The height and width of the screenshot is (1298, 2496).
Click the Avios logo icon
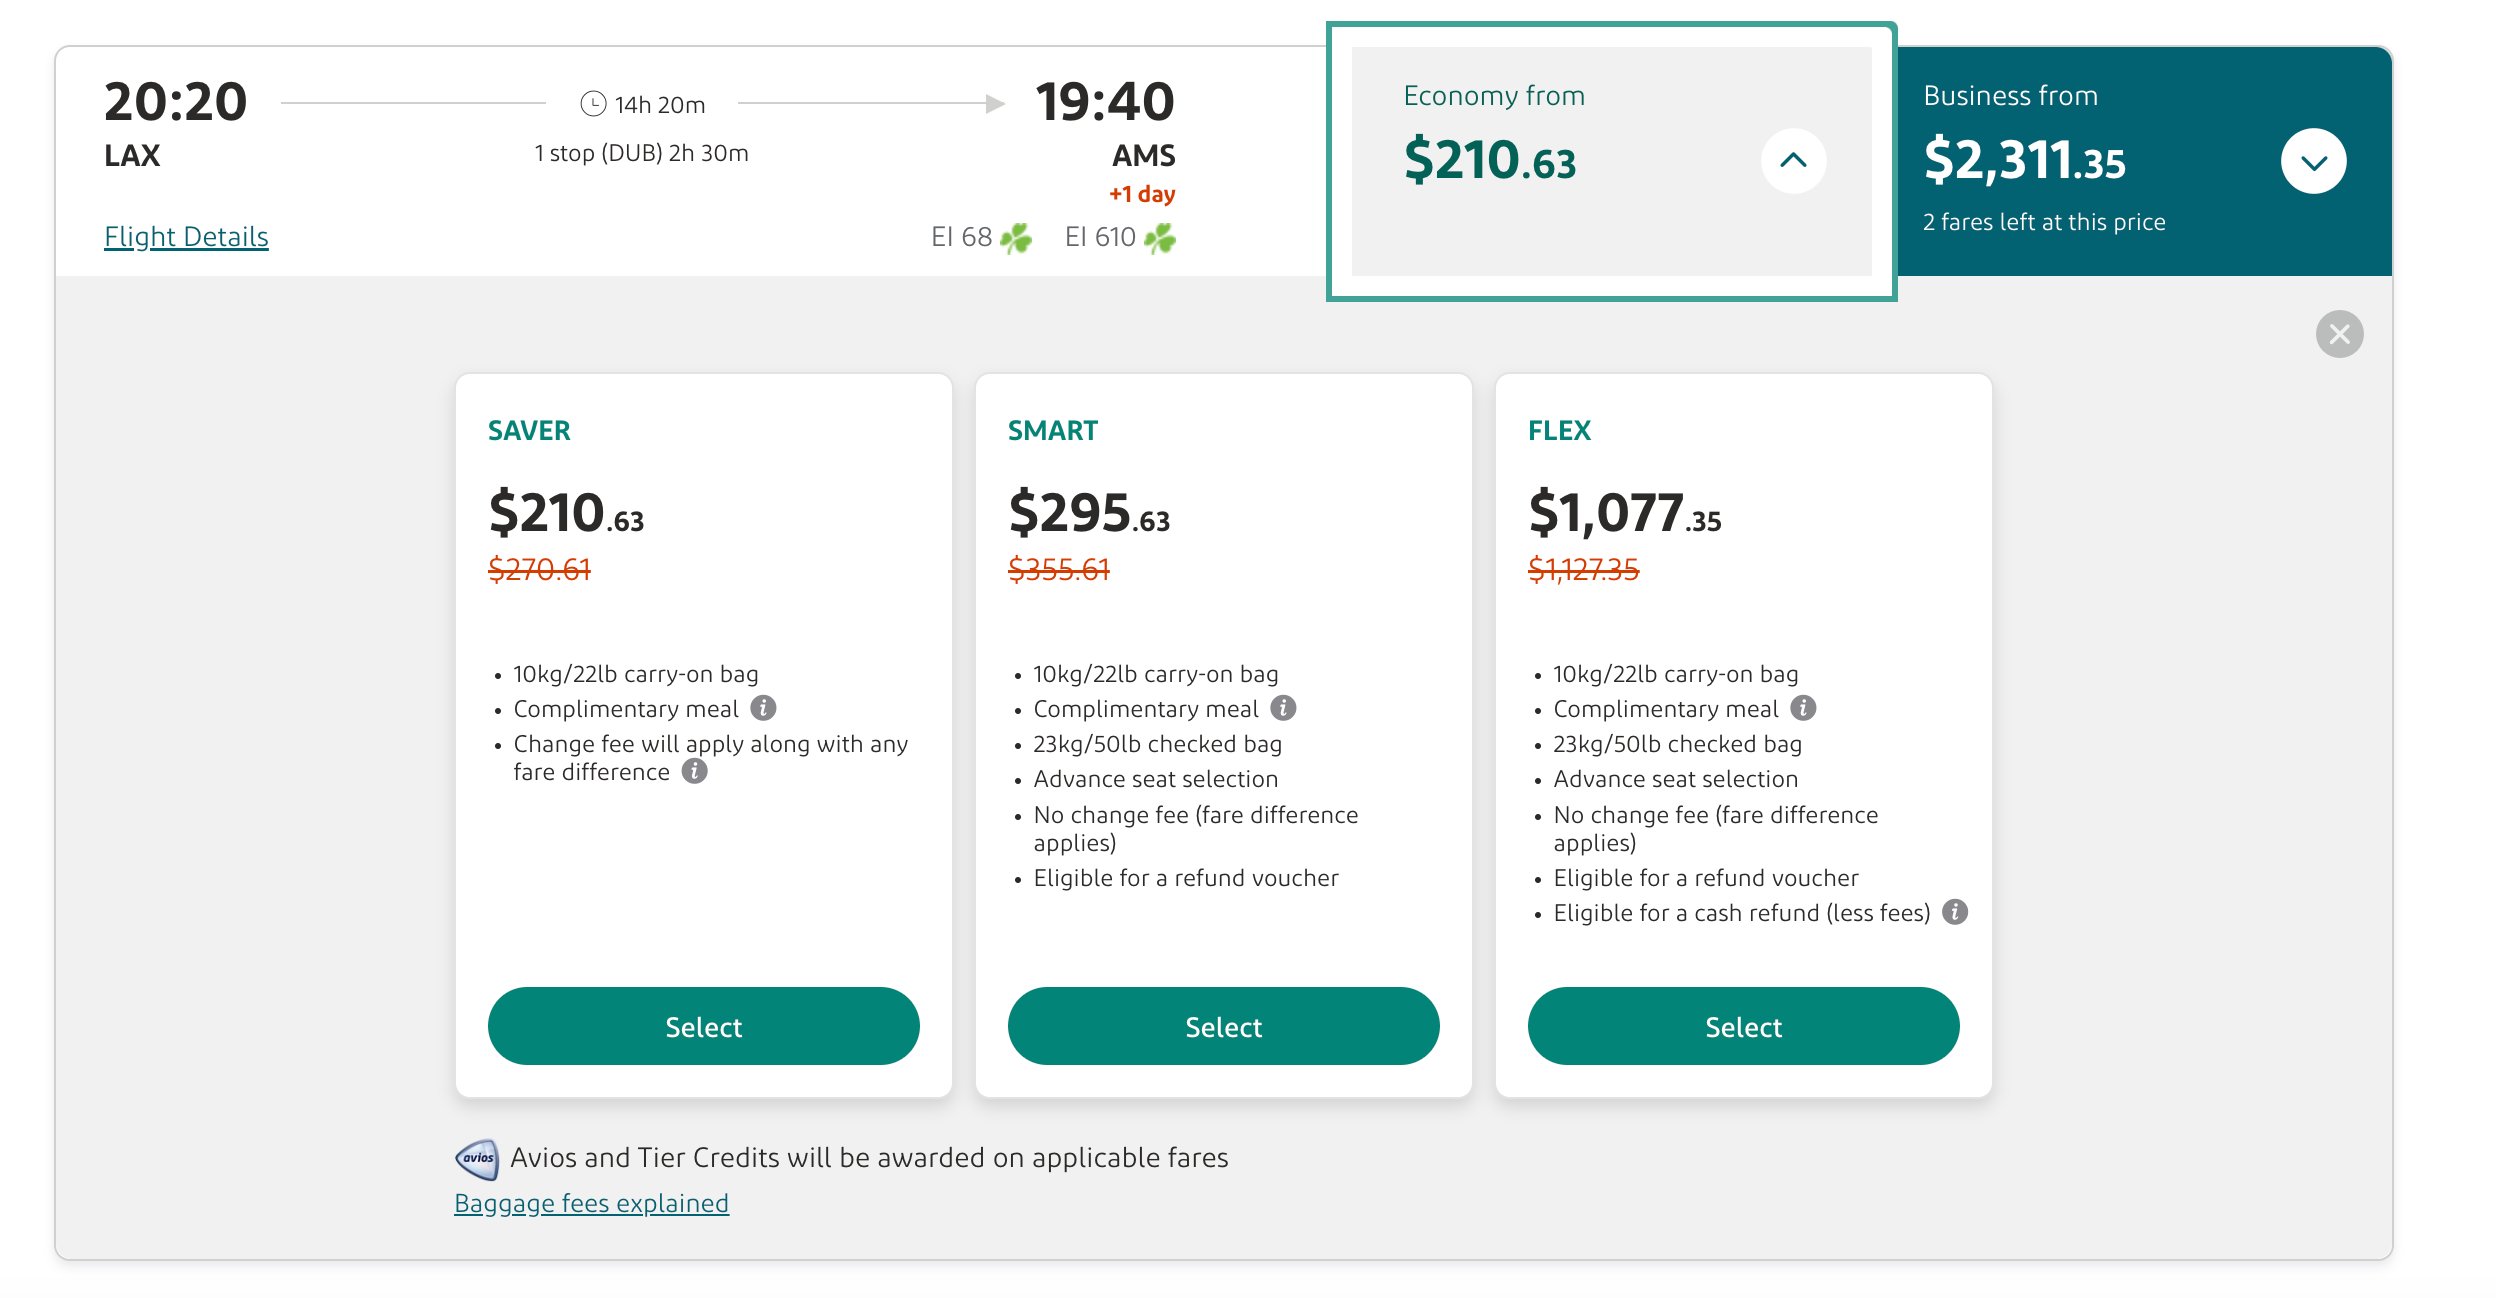point(477,1158)
